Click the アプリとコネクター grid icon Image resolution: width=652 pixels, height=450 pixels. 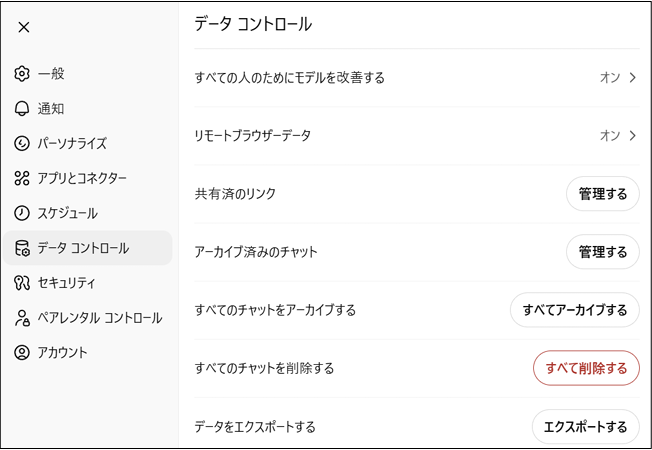[22, 179]
